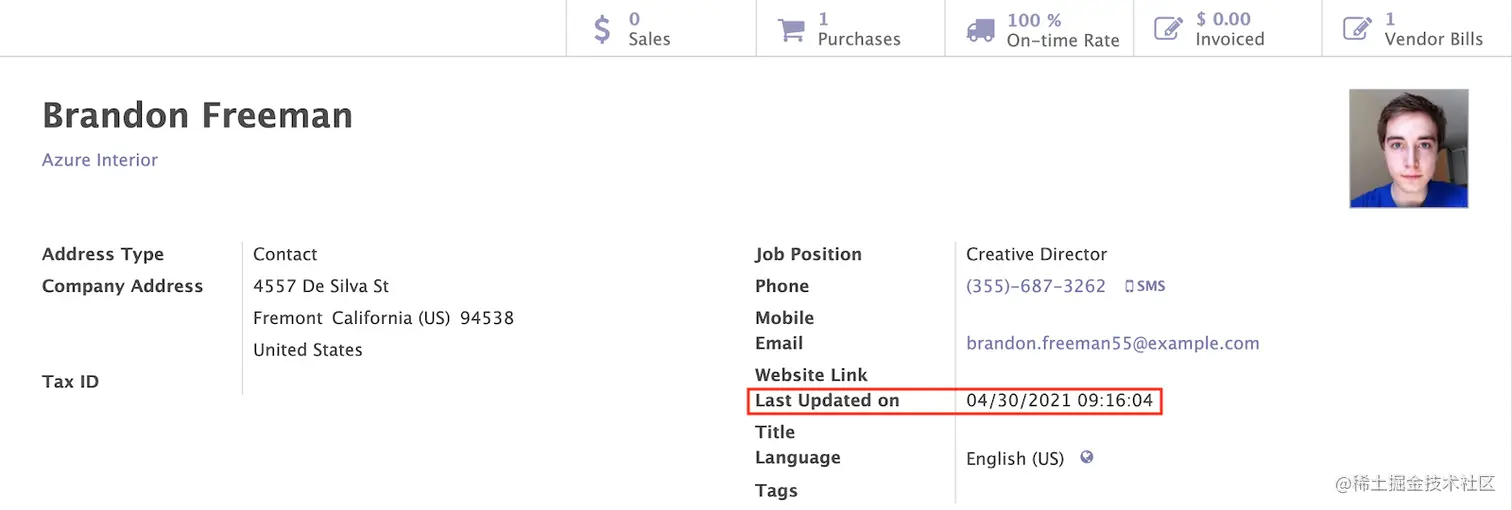Click the Address Type label
Viewport: 1512px width, 510px height.
(103, 254)
